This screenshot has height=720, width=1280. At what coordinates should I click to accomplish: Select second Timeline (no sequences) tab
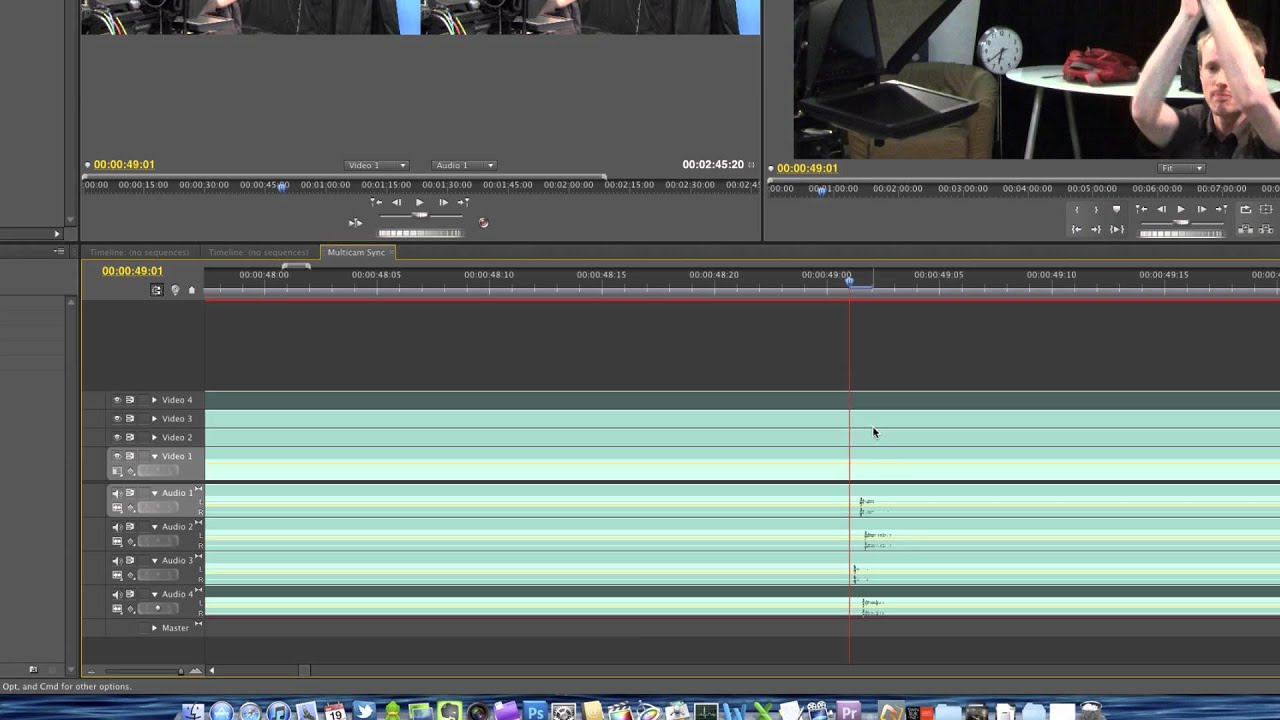258,252
